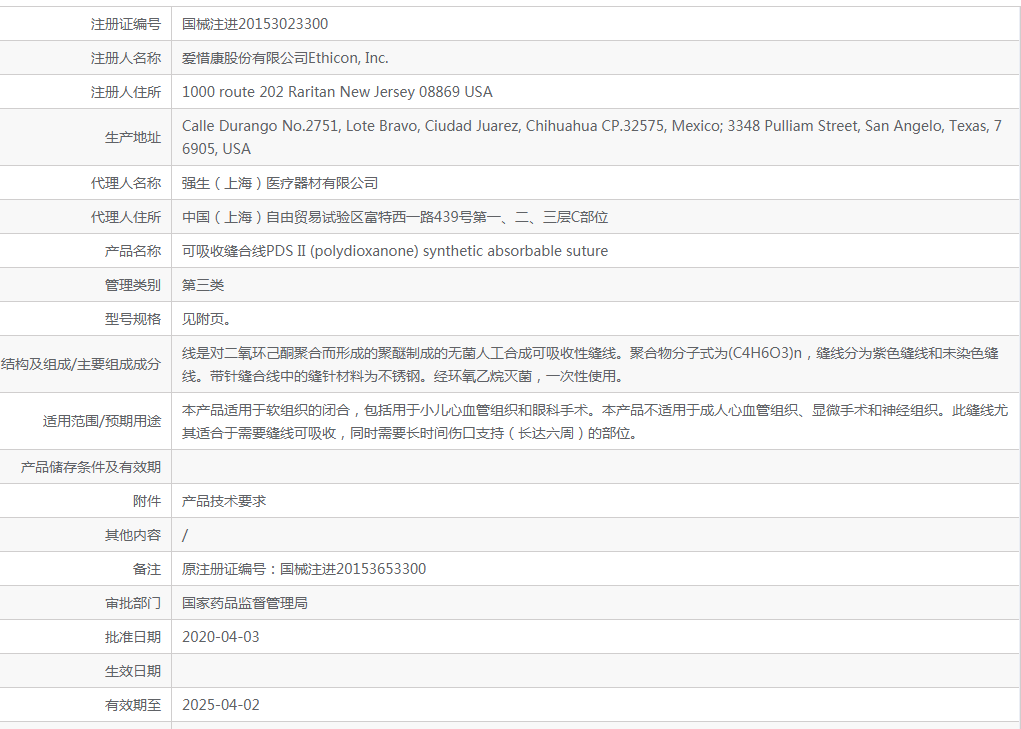Select the 审批部门 label
Image resolution: width=1021 pixels, height=729 pixels.
pos(133,603)
